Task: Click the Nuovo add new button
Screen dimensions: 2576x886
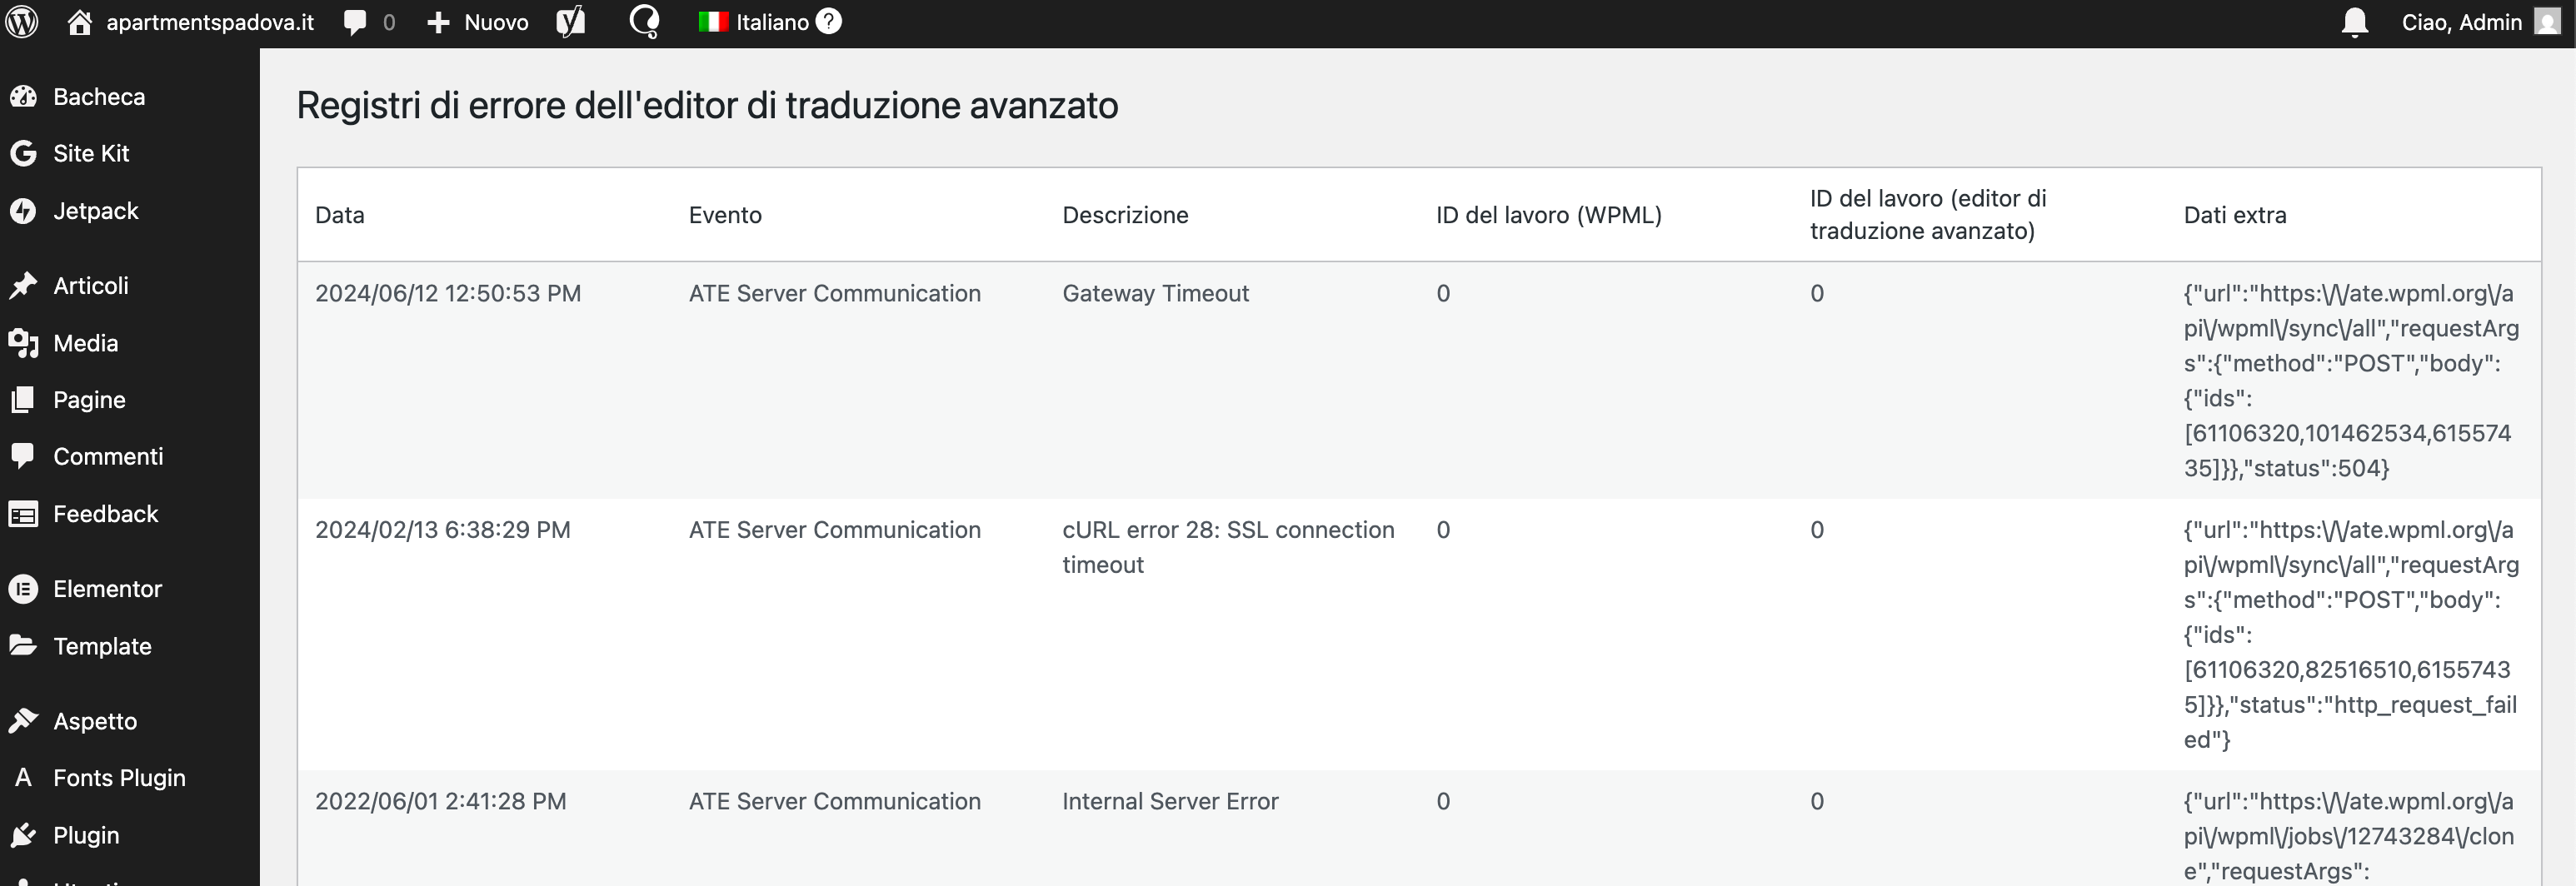Action: click(478, 22)
